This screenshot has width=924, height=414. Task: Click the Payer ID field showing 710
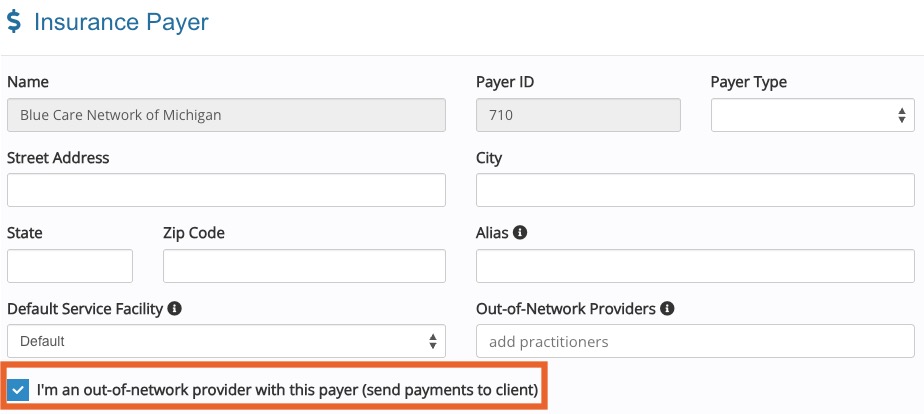tap(578, 115)
